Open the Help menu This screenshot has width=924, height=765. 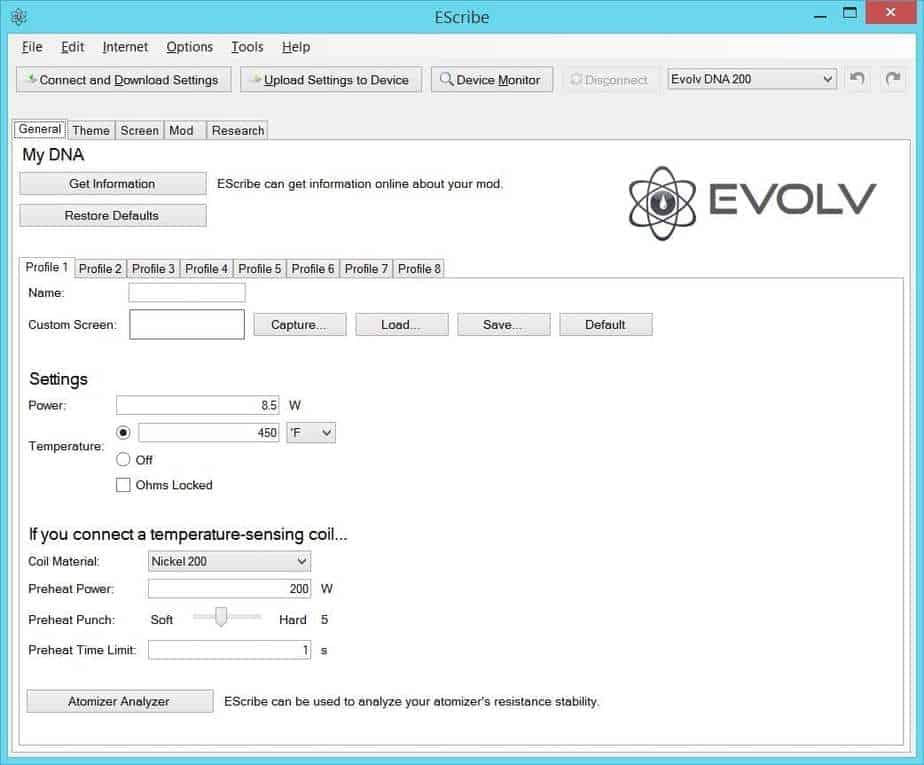pyautogui.click(x=296, y=47)
